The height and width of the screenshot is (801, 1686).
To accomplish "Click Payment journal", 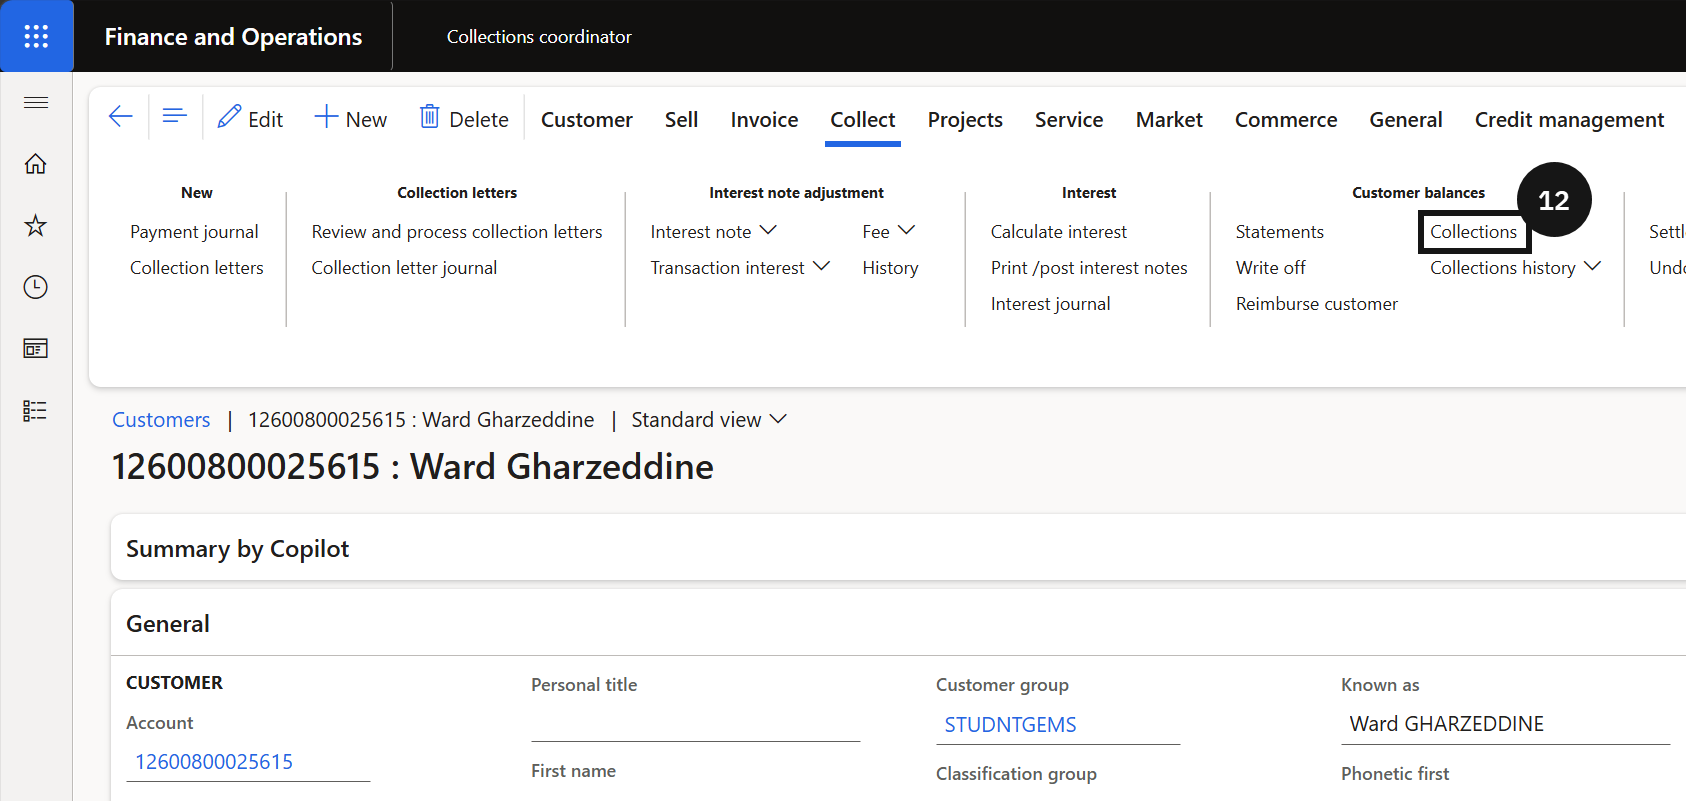I will pos(194,232).
